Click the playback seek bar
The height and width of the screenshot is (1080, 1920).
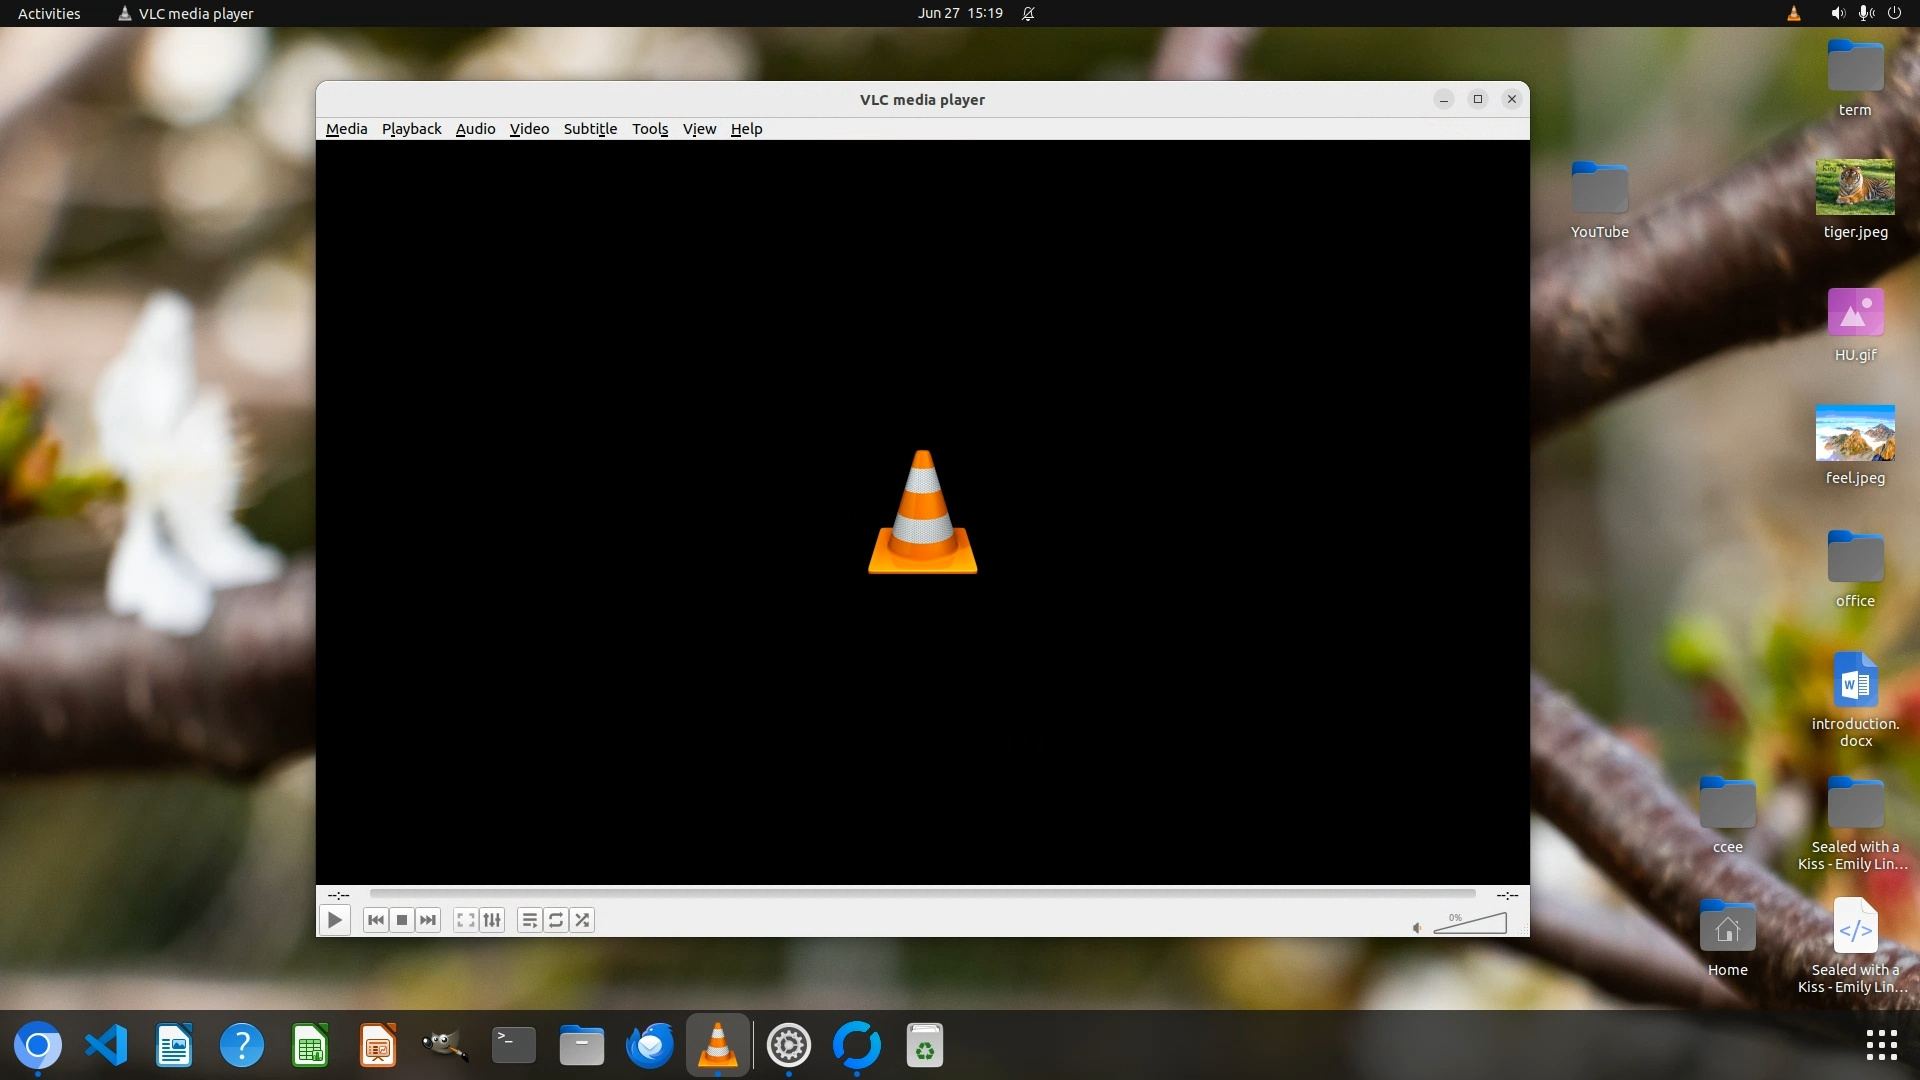click(x=922, y=894)
